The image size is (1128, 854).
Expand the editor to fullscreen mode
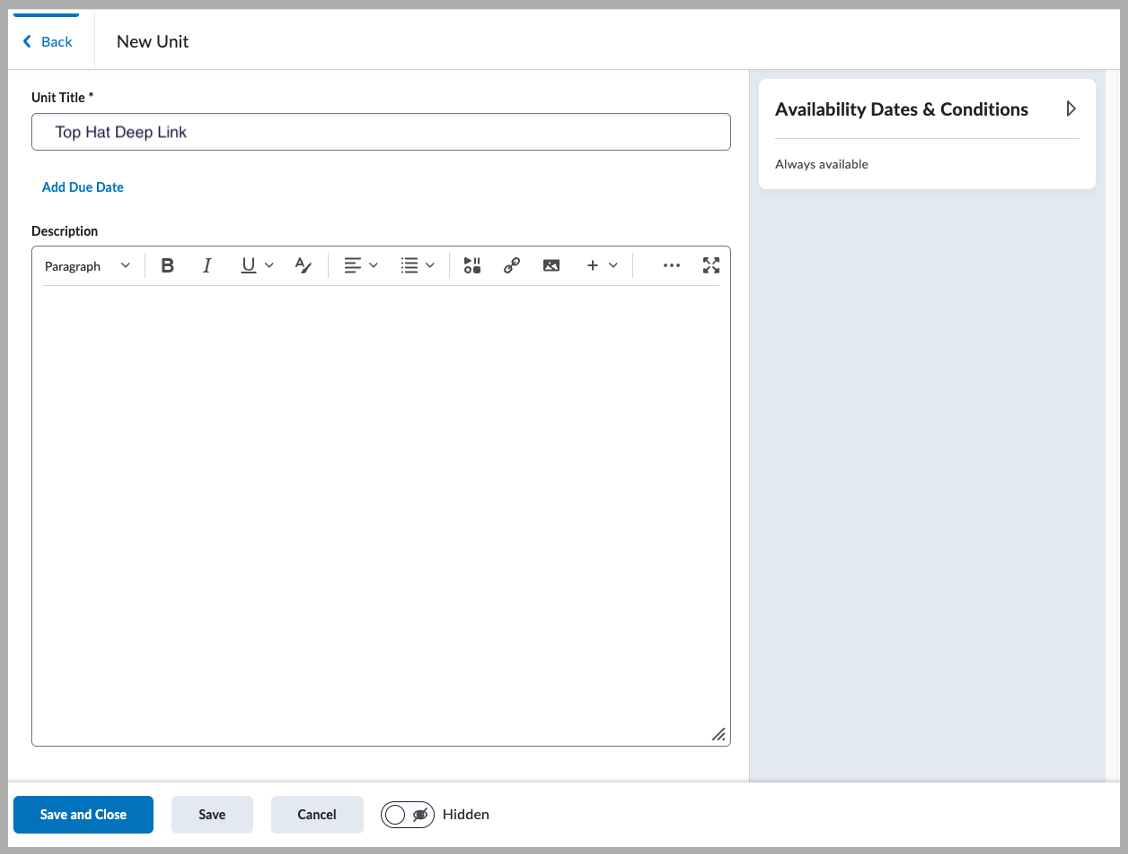point(711,265)
